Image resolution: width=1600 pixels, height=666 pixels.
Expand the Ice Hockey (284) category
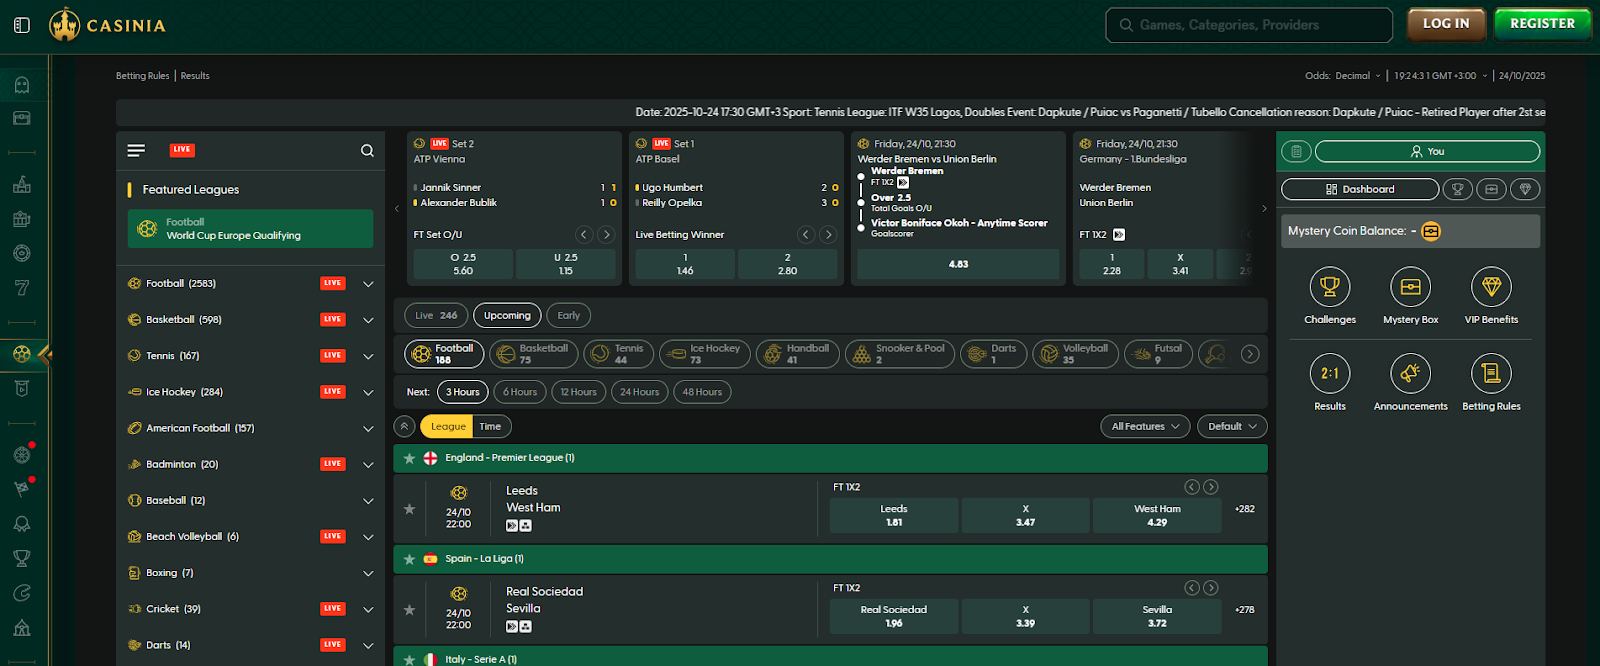368,392
